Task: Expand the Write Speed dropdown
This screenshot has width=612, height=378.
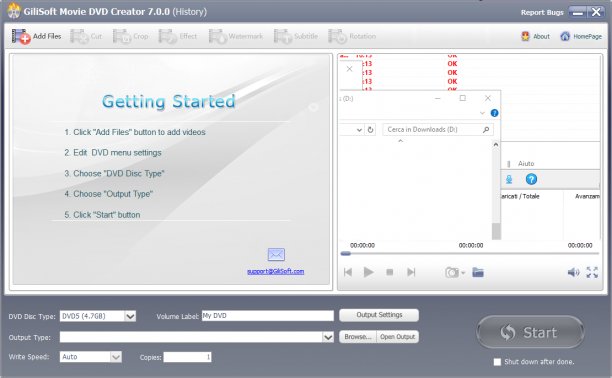Action: click(x=116, y=357)
